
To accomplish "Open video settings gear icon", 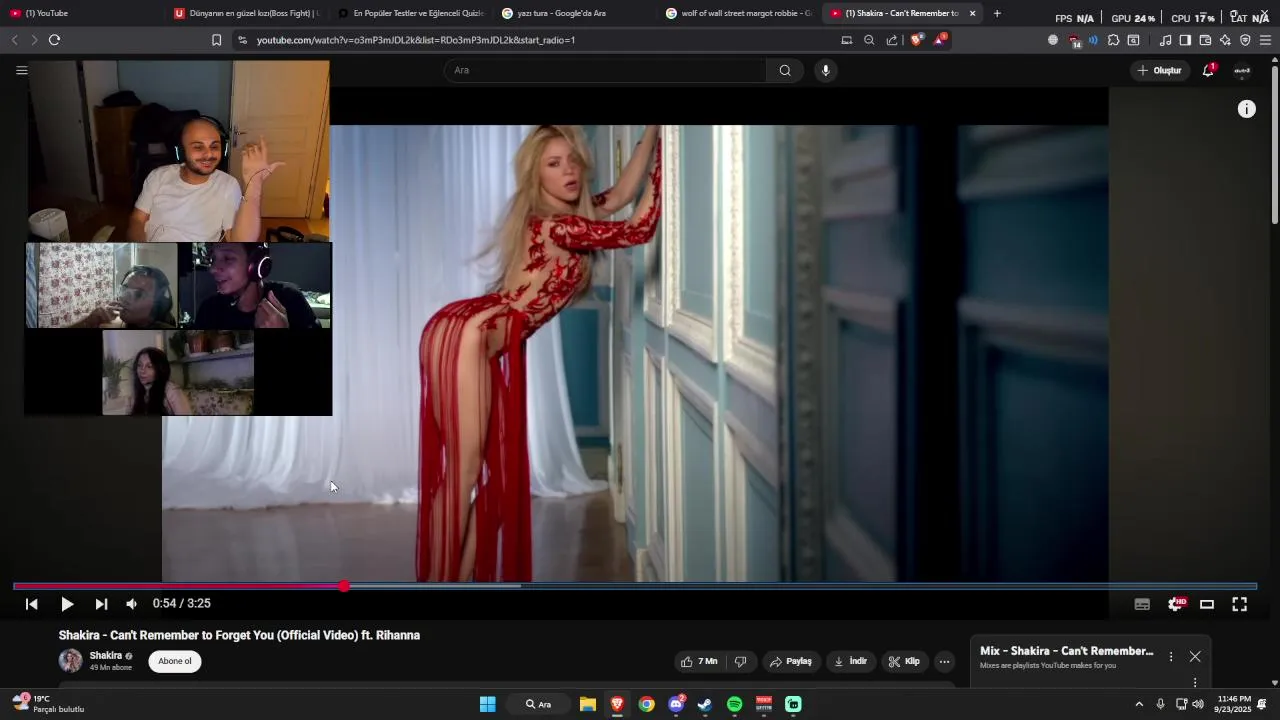I will (1175, 604).
